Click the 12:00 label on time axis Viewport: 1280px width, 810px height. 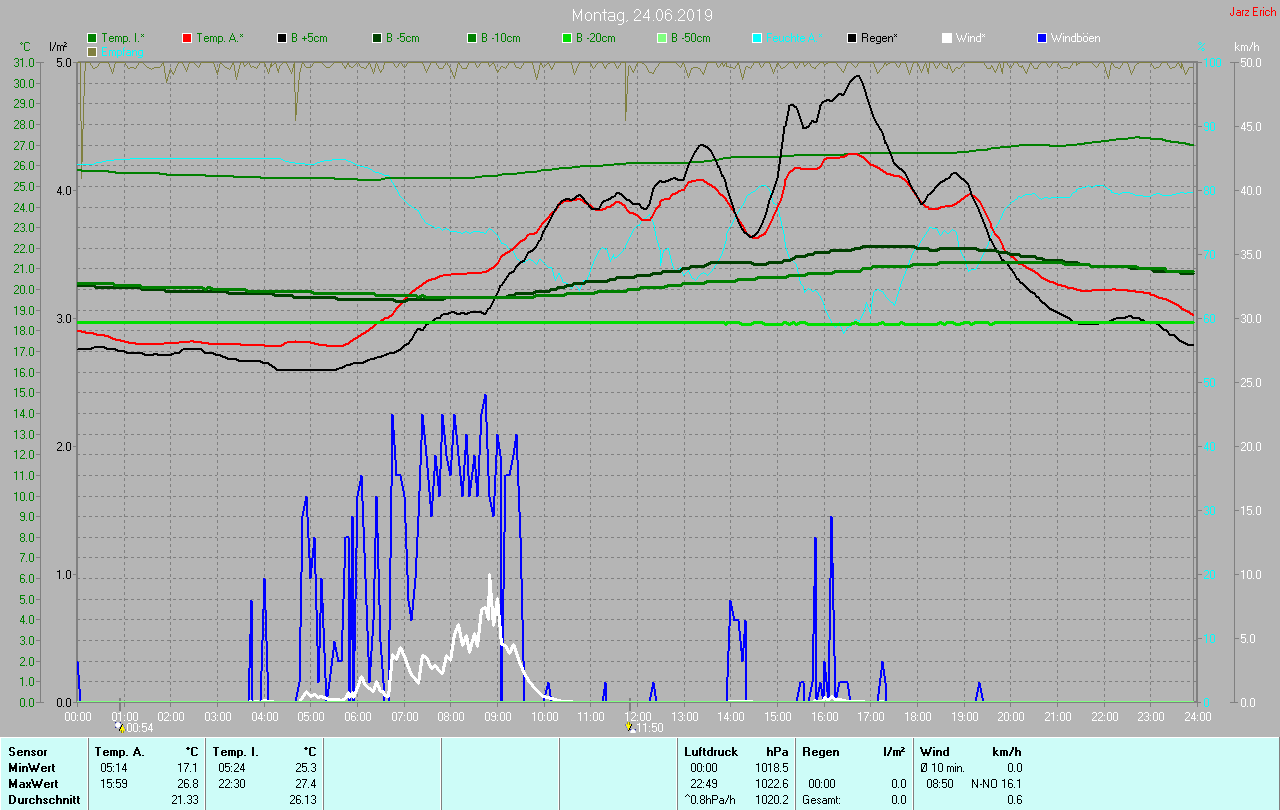637,716
